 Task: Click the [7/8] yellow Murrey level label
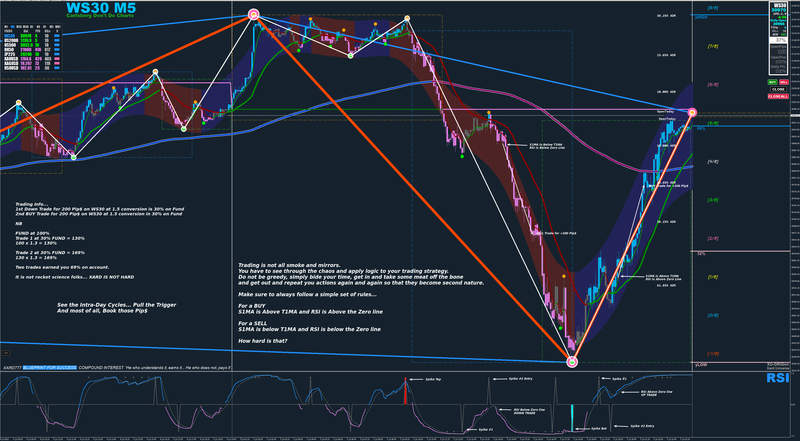[713, 46]
